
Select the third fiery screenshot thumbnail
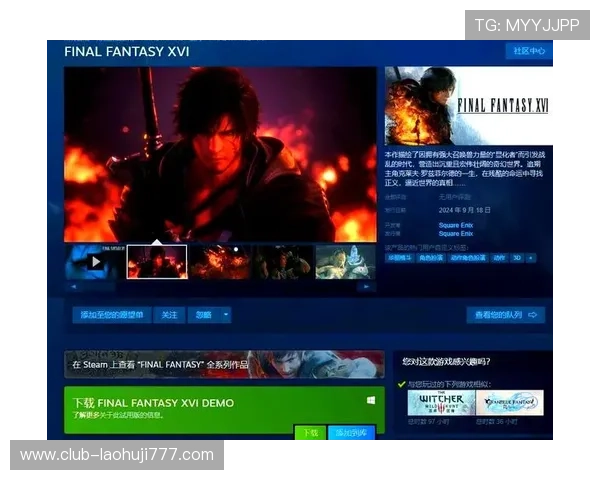click(219, 262)
